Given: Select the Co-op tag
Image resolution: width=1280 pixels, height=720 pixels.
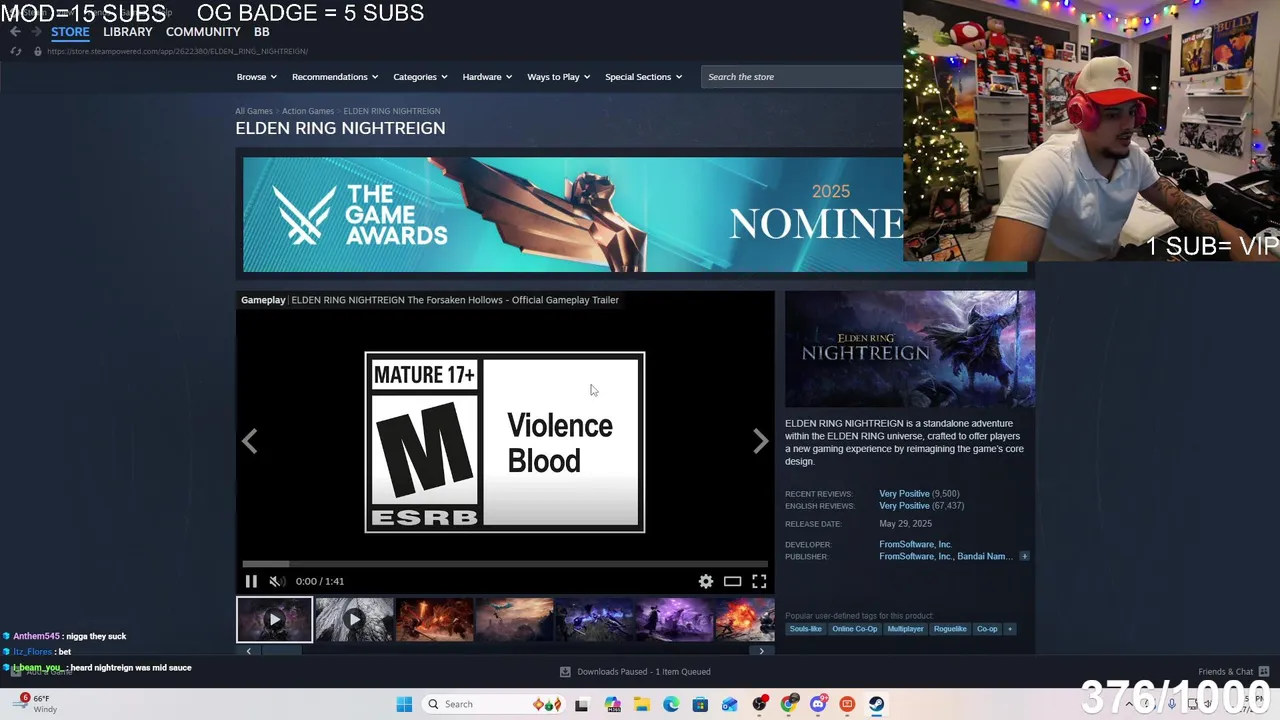Looking at the screenshot, I should point(987,629).
